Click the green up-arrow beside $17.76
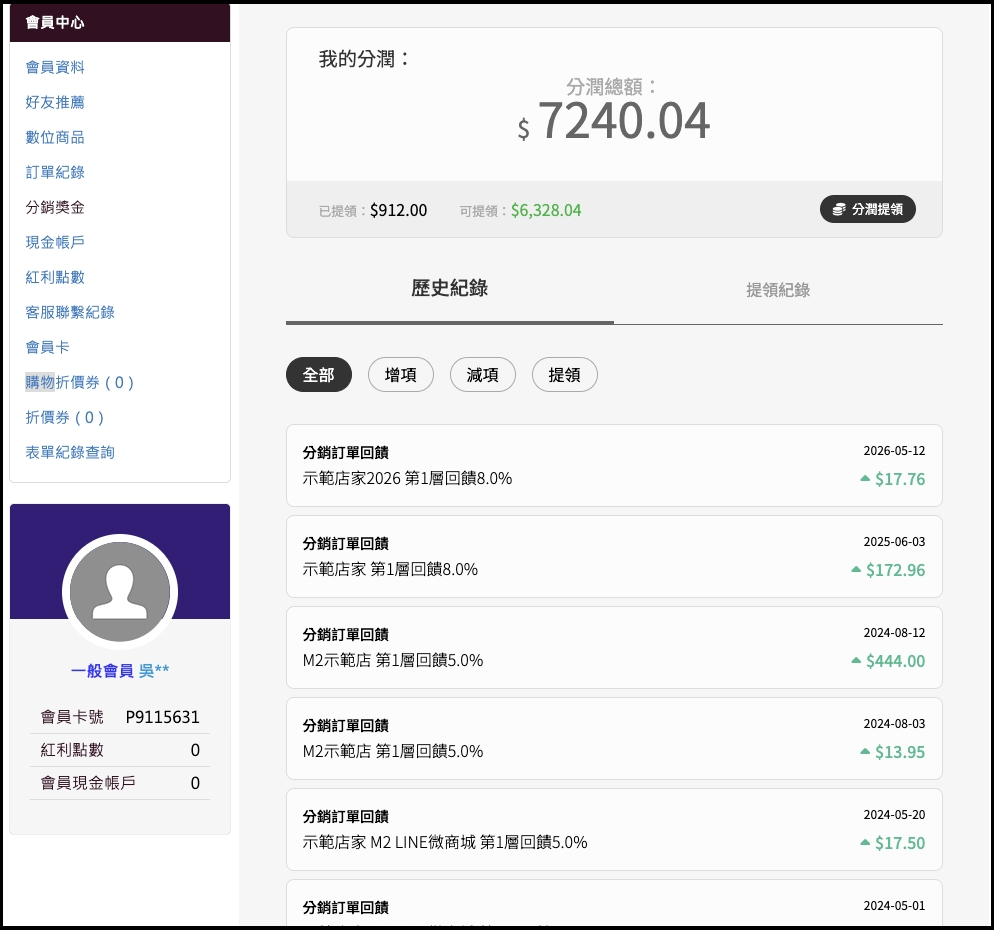994x930 pixels. coord(865,478)
